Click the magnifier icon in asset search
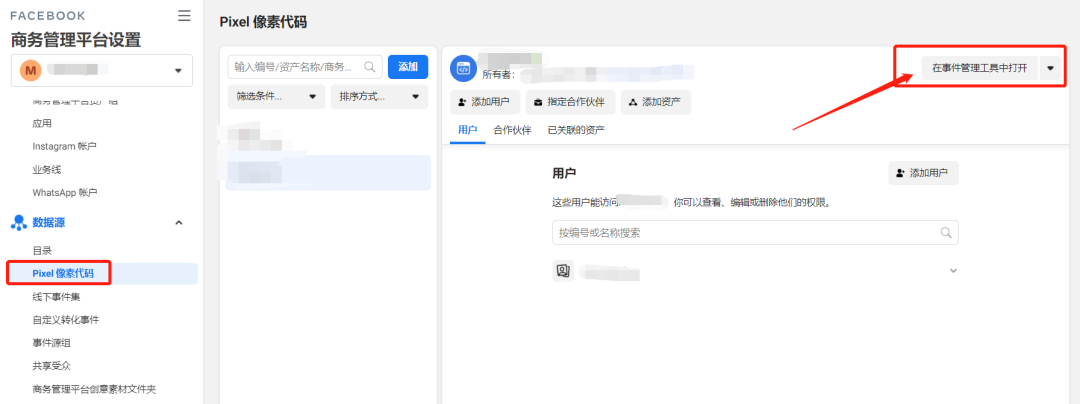Image resolution: width=1080 pixels, height=404 pixels. (x=370, y=67)
